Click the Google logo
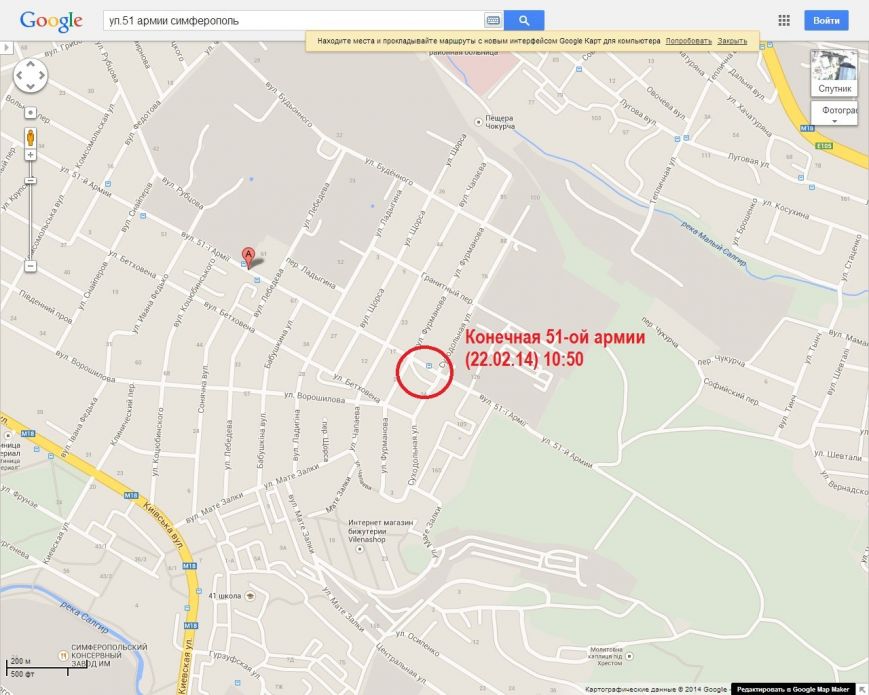869x695 pixels. point(51,21)
